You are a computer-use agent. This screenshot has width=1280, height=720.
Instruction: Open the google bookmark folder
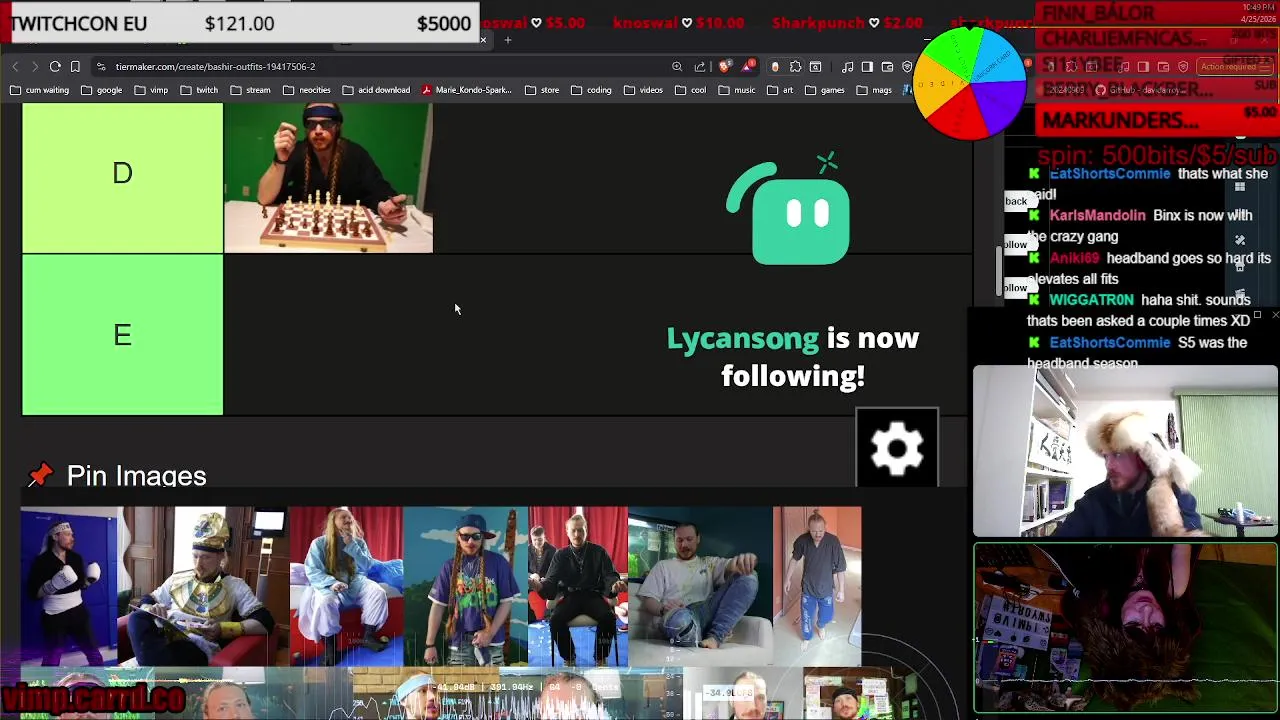[102, 90]
